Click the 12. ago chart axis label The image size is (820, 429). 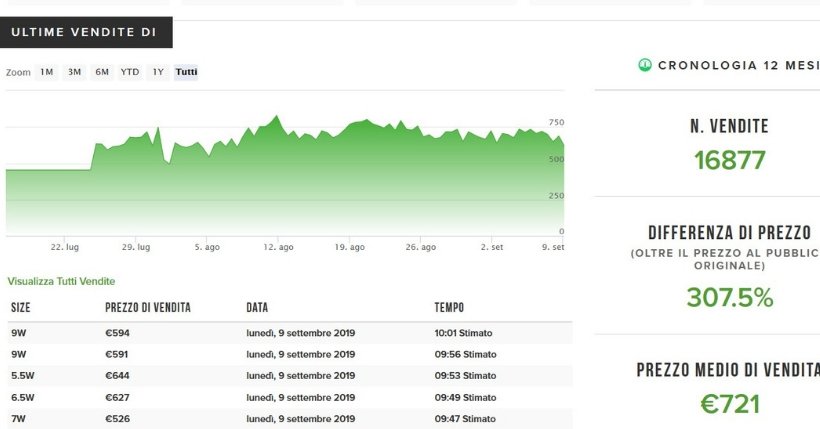(x=278, y=247)
